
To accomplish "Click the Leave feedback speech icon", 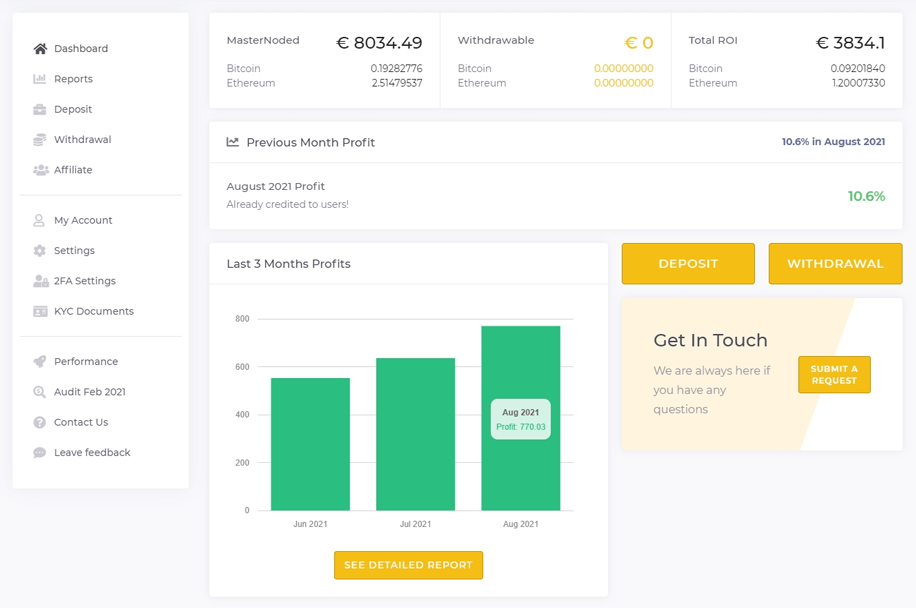I will coord(37,452).
